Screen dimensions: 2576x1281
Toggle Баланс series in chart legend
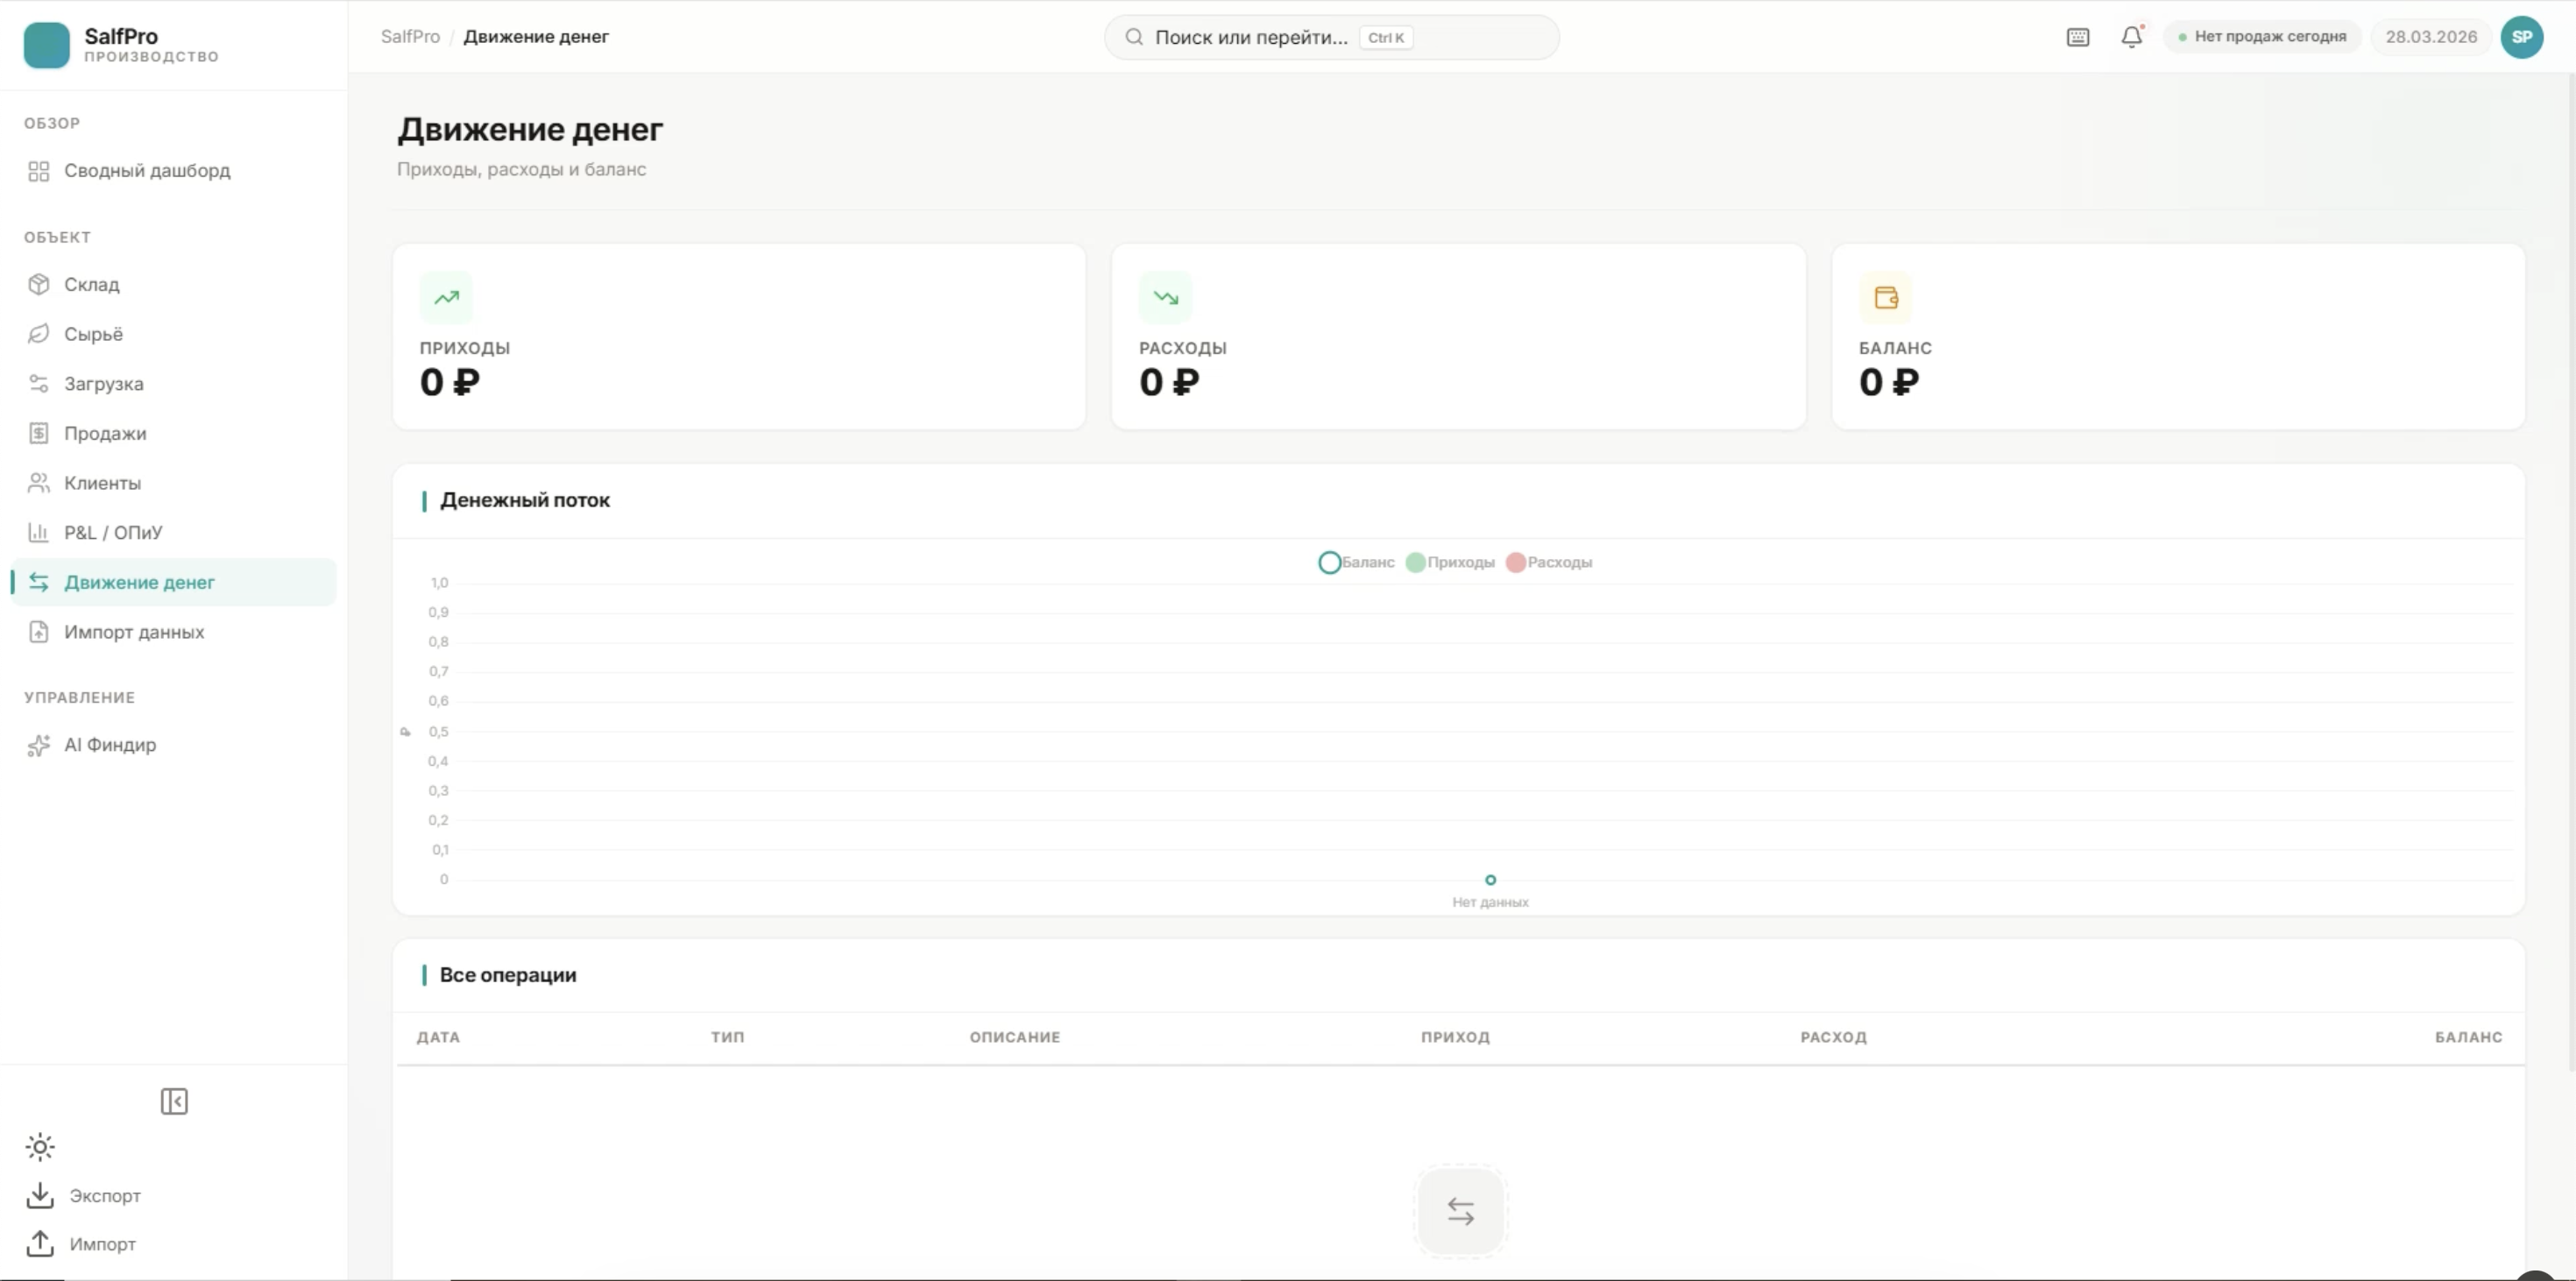[x=1356, y=563]
